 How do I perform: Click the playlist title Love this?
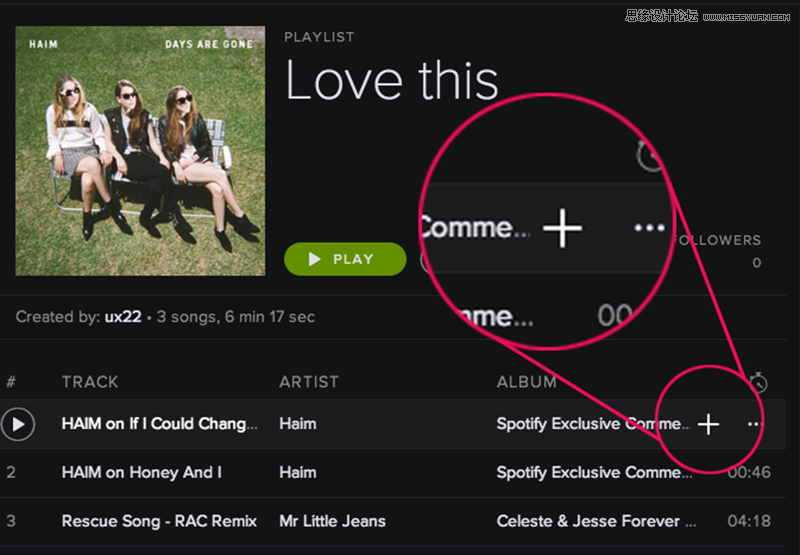click(392, 81)
